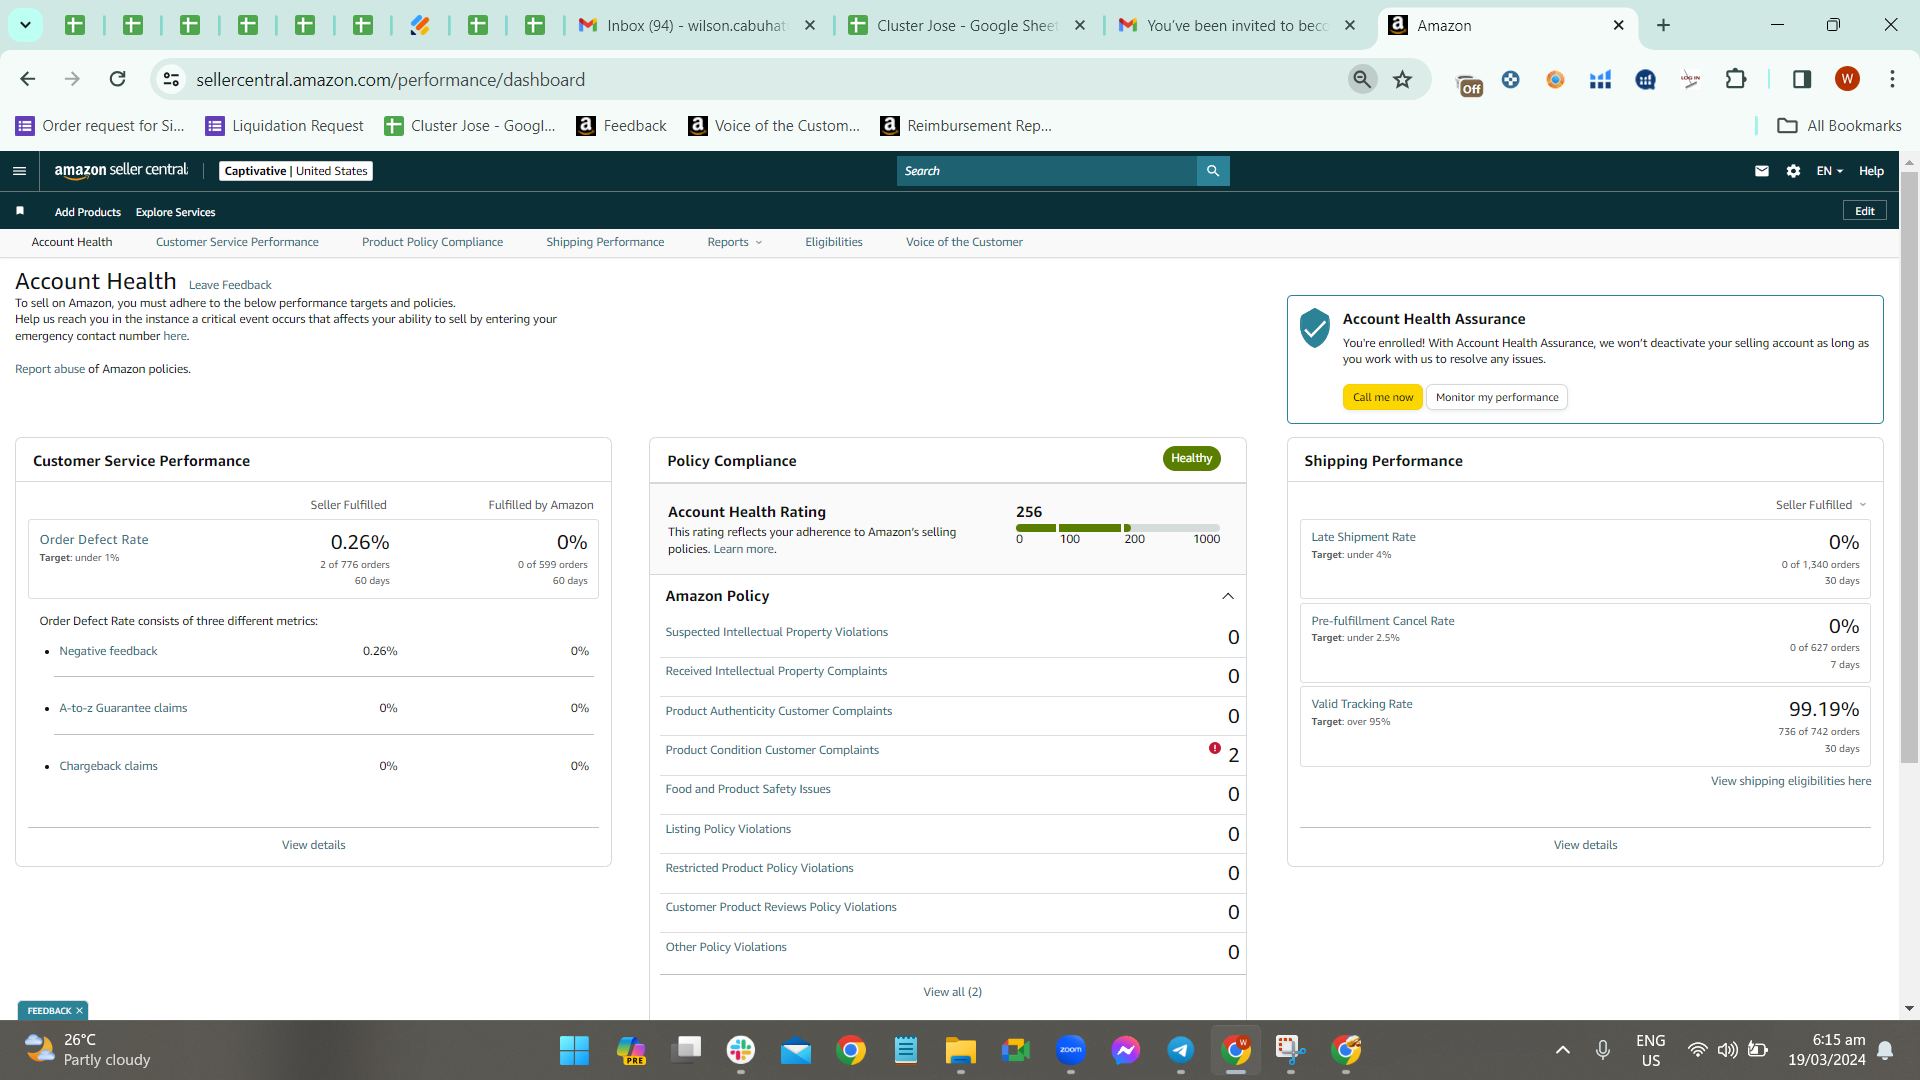The image size is (1920, 1080).
Task: Click the Account Health Rating progress bar
Action: coord(1118,528)
